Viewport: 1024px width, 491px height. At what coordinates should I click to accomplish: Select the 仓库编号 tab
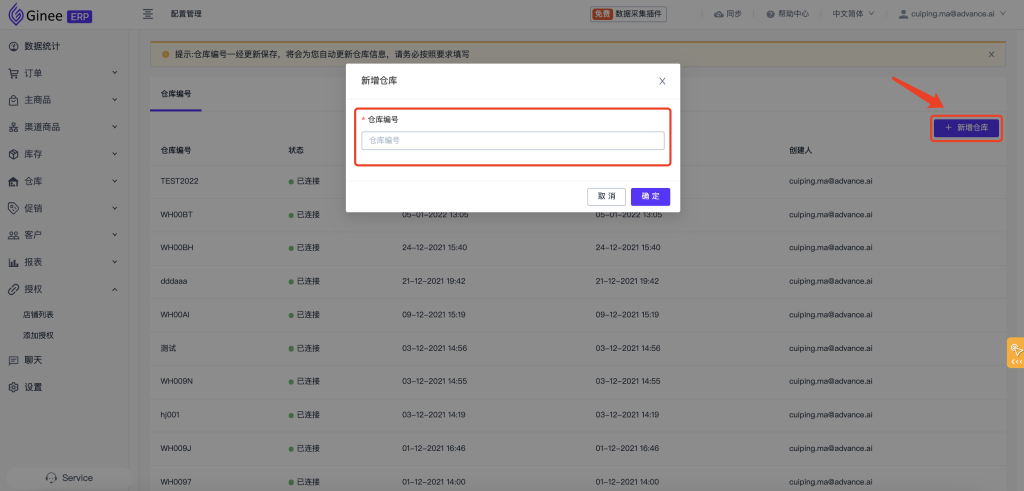point(176,94)
